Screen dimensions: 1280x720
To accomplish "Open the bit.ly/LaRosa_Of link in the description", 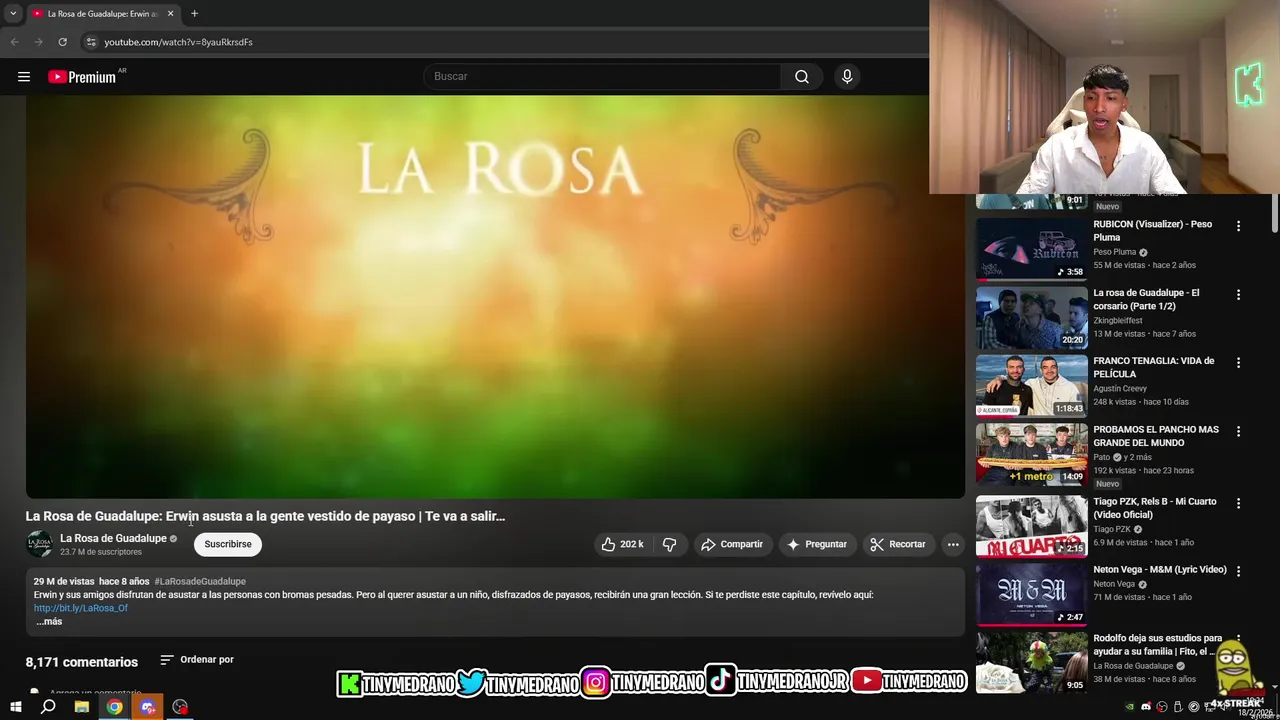I will point(81,608).
